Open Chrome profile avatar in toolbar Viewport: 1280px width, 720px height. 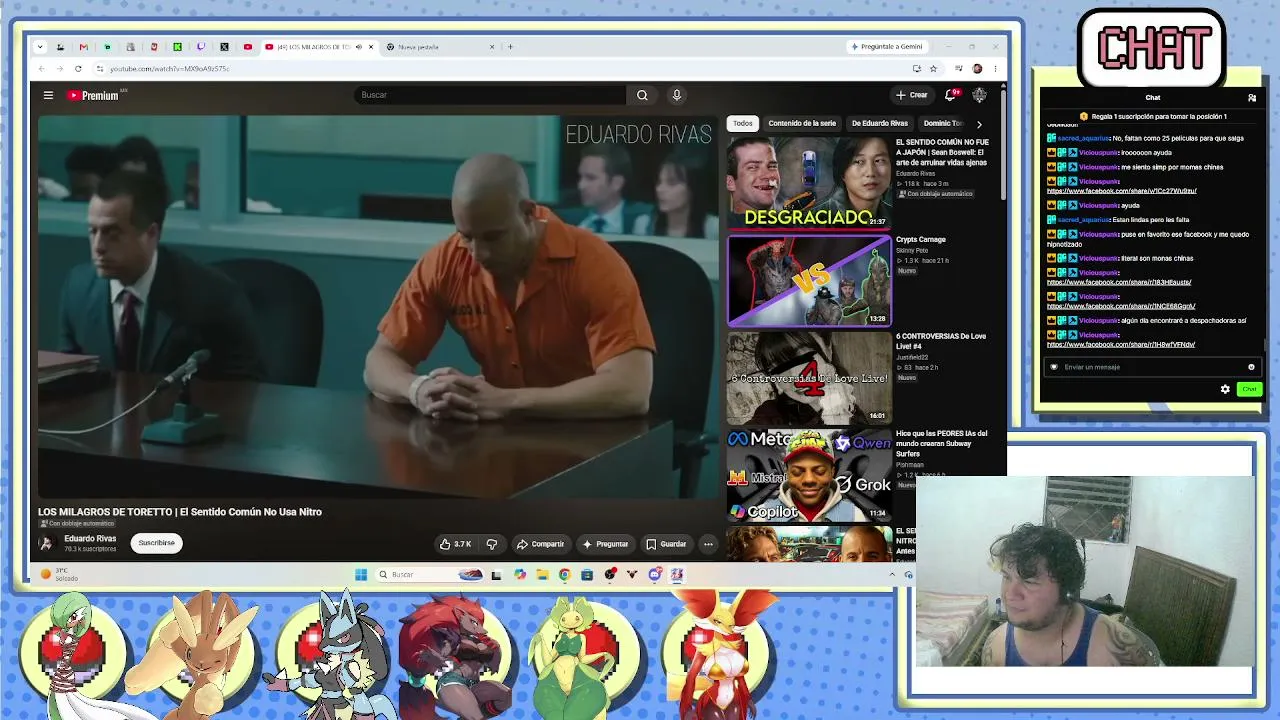click(977, 69)
